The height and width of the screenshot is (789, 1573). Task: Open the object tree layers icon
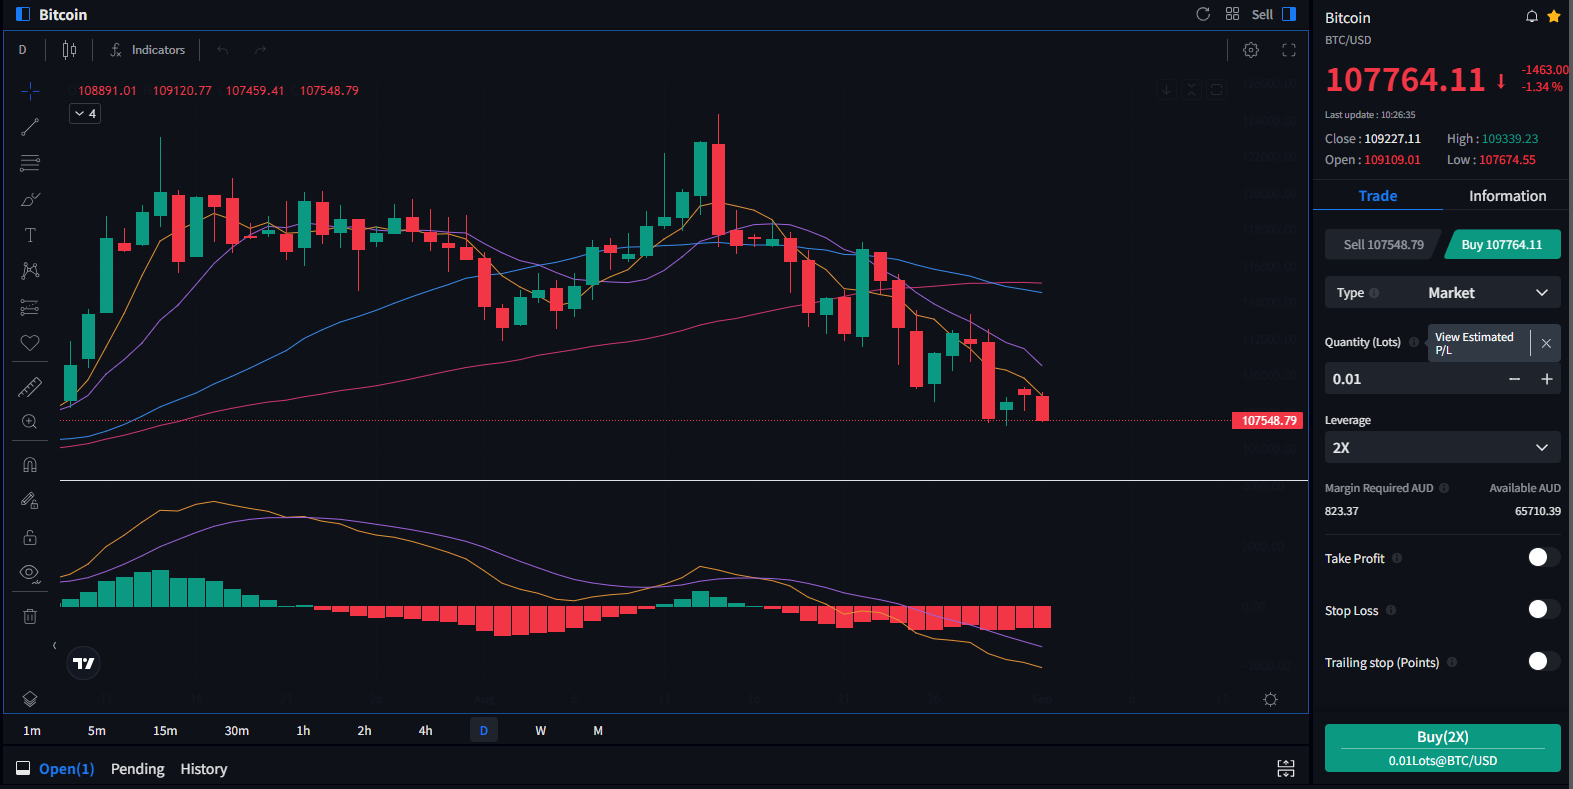pos(30,699)
